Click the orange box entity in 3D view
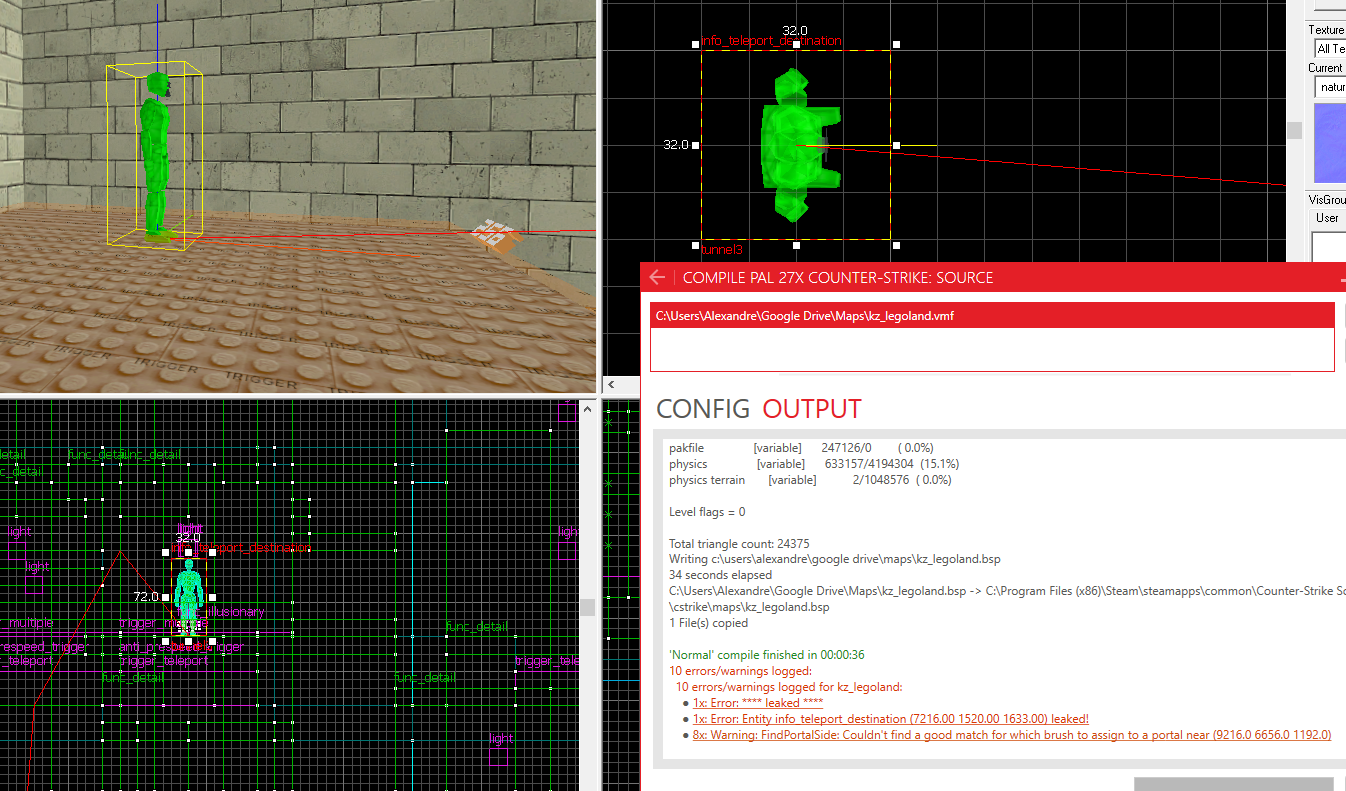 495,237
